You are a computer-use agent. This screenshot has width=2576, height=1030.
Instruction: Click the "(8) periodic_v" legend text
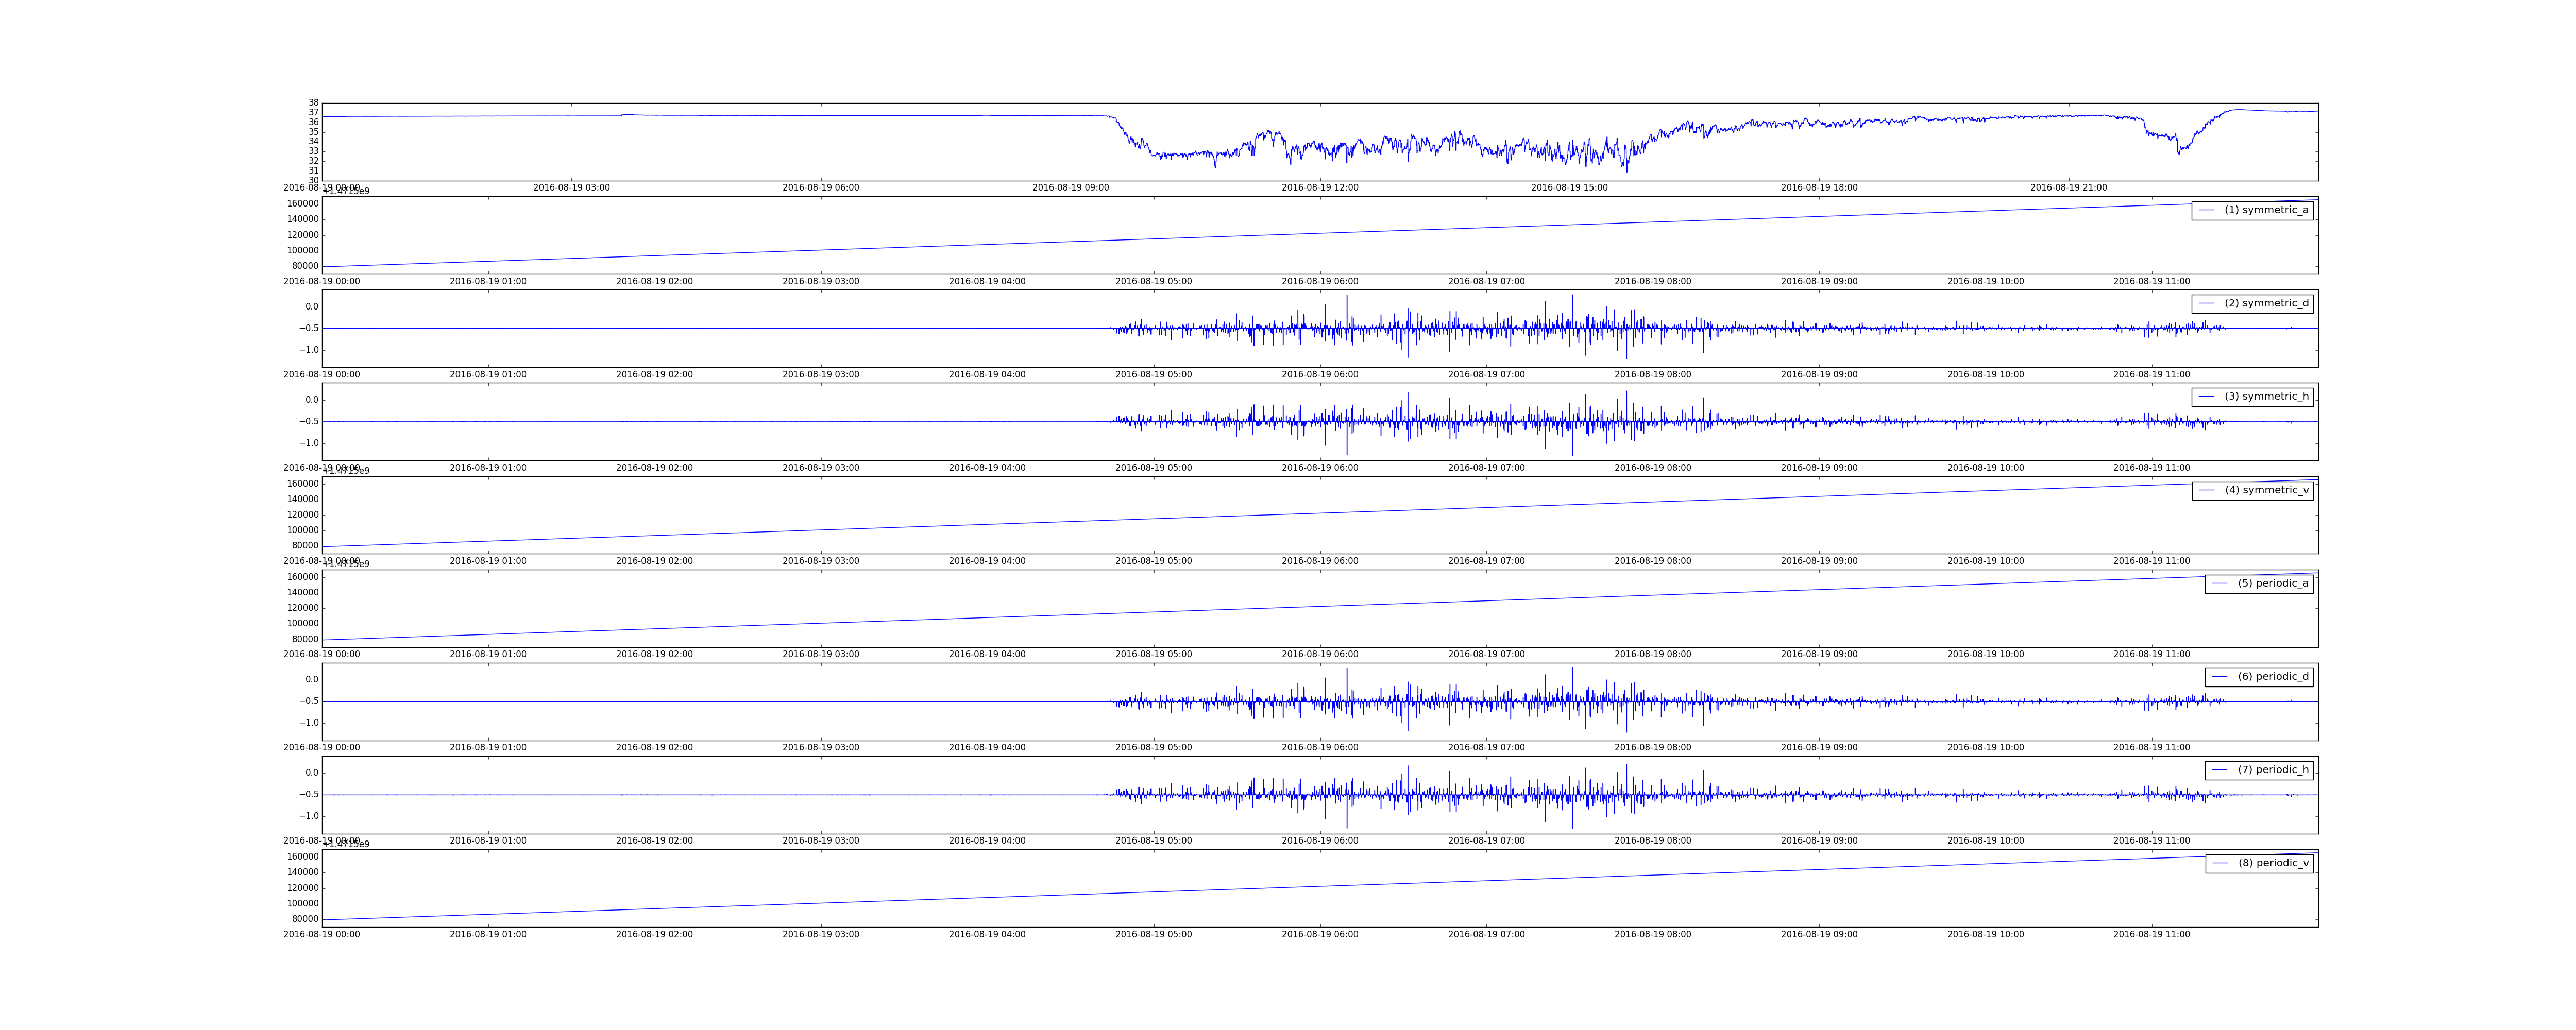2273,863
